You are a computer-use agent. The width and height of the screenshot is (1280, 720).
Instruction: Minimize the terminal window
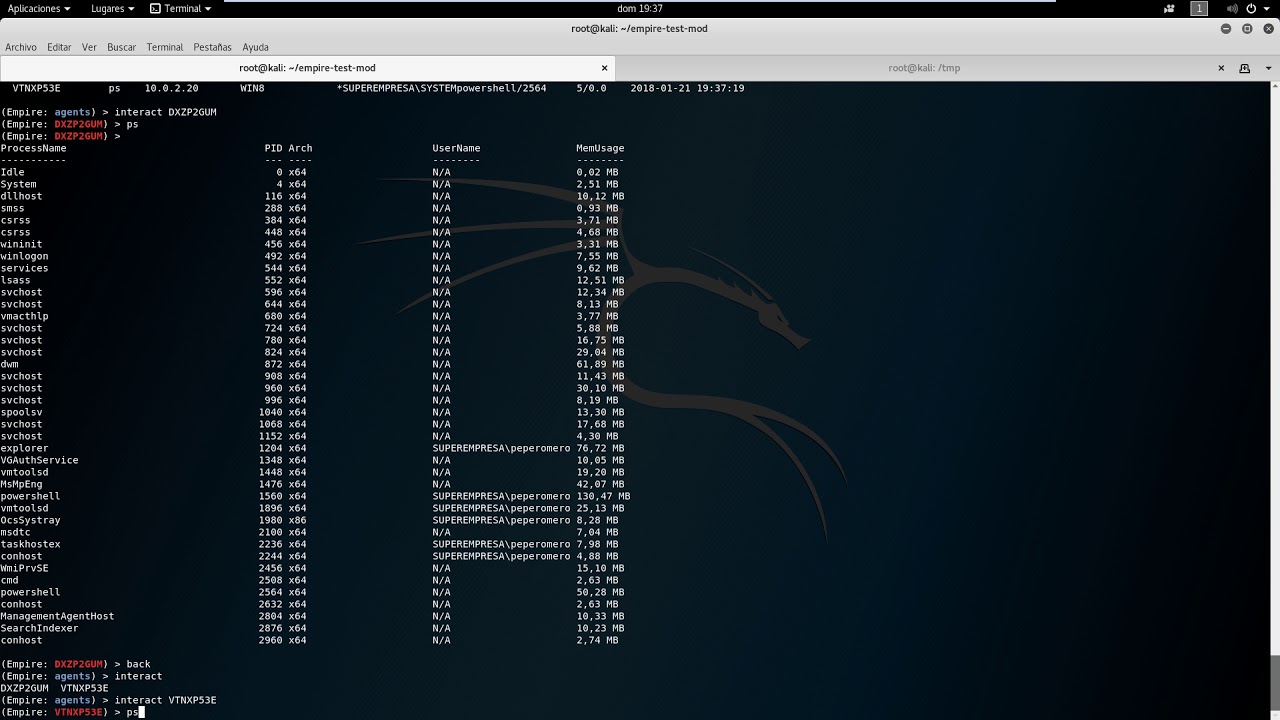tap(1226, 29)
